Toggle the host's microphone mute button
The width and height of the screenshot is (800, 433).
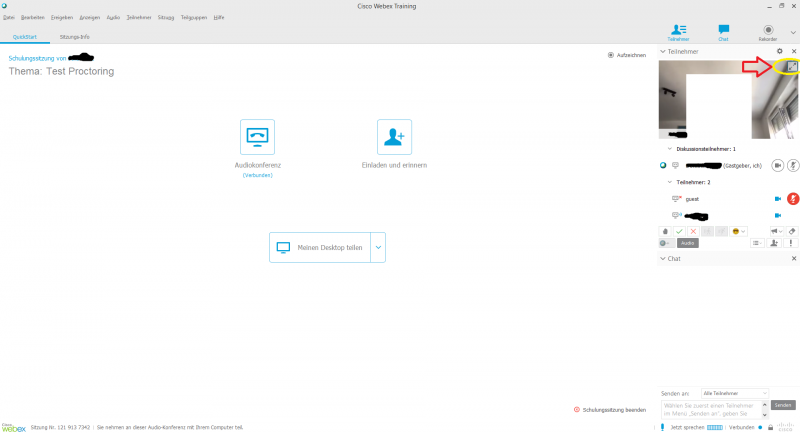coord(793,165)
